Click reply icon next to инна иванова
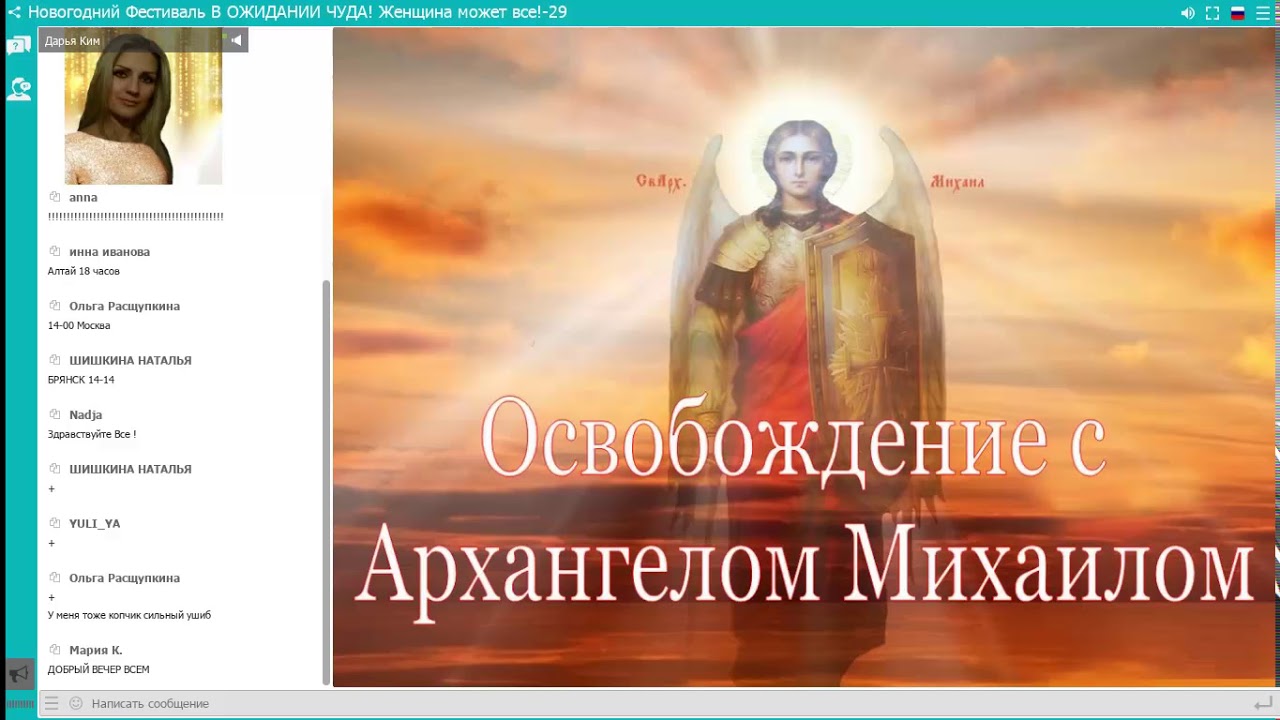1280x720 pixels. click(55, 251)
